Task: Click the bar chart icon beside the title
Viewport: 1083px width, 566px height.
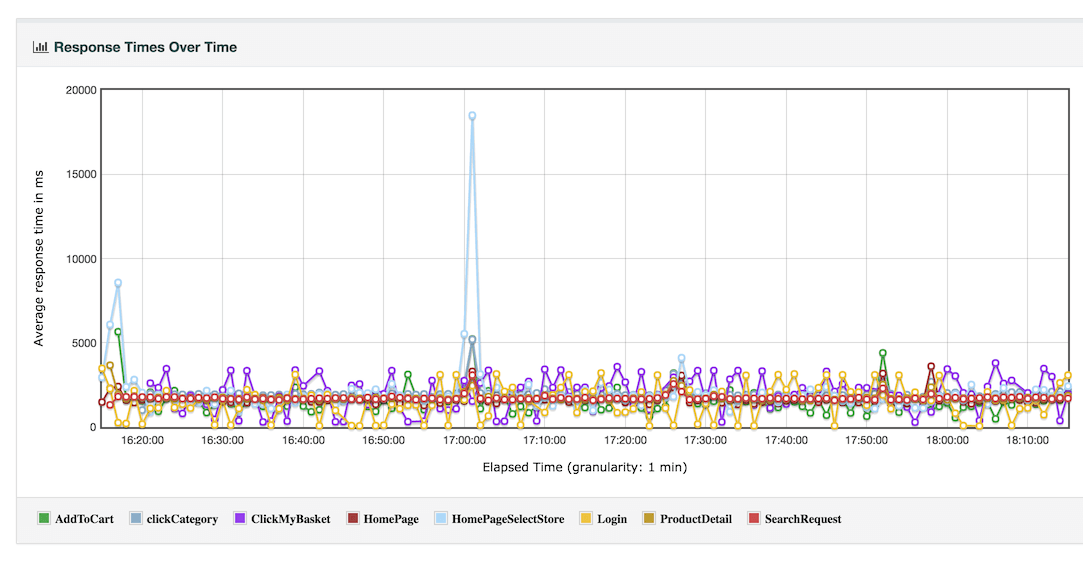Action: (40, 47)
